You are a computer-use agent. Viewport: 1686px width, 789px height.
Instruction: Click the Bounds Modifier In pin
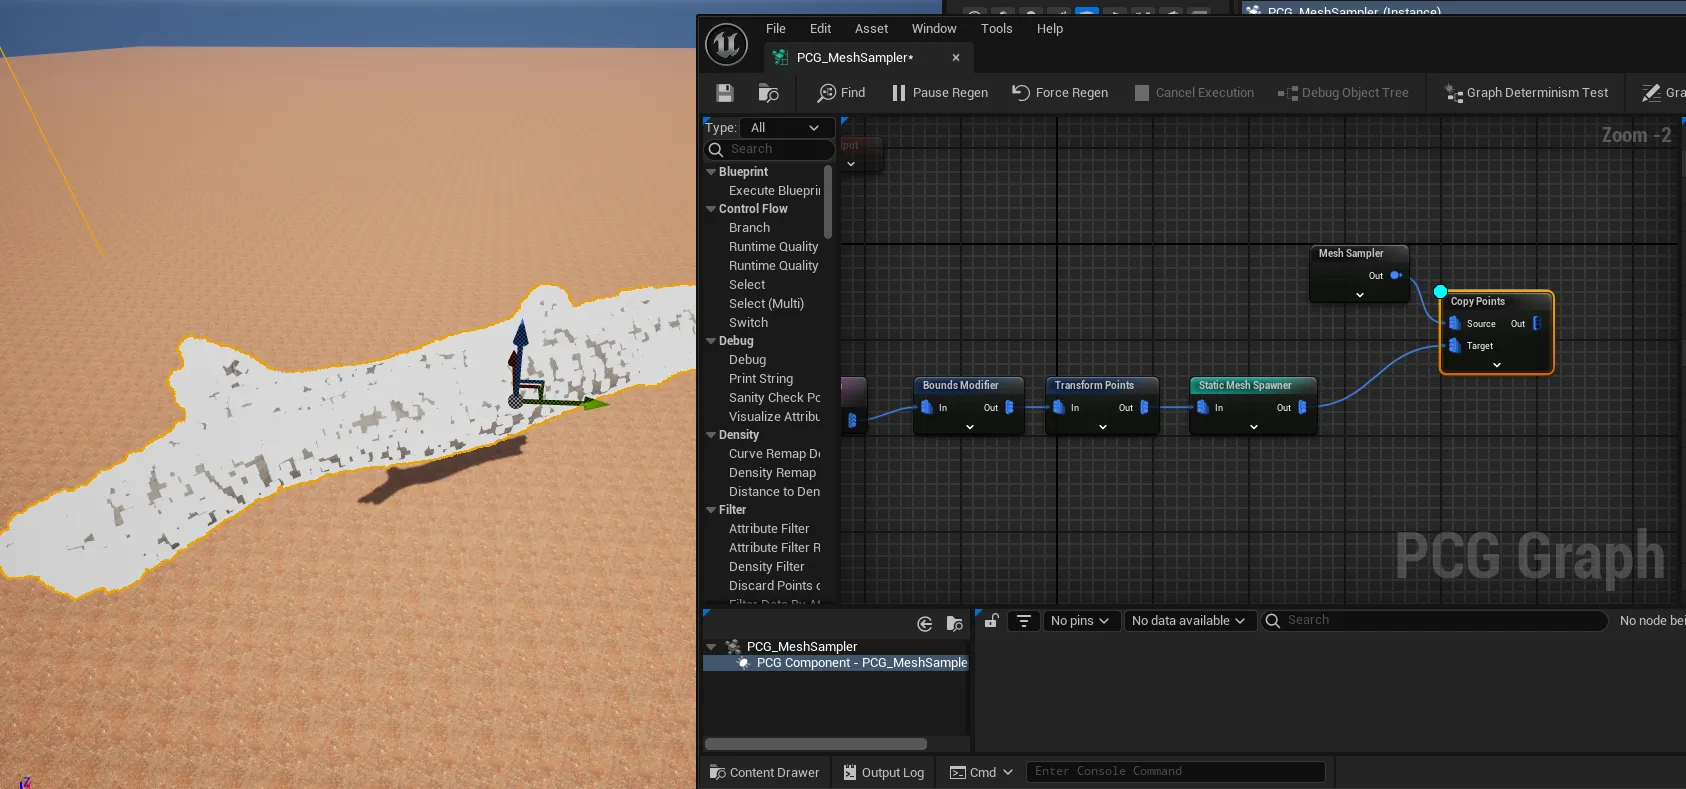coord(927,407)
